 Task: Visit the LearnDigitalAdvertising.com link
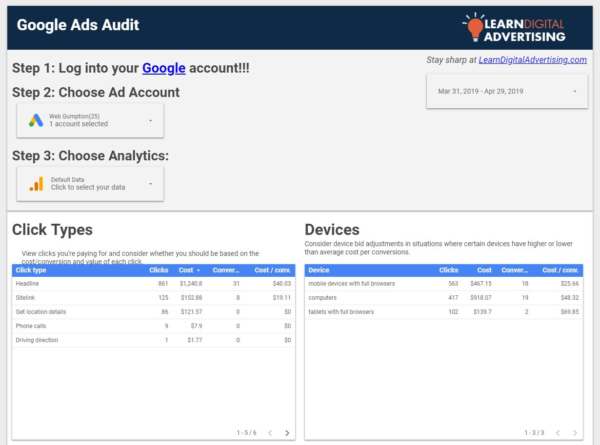coord(532,60)
